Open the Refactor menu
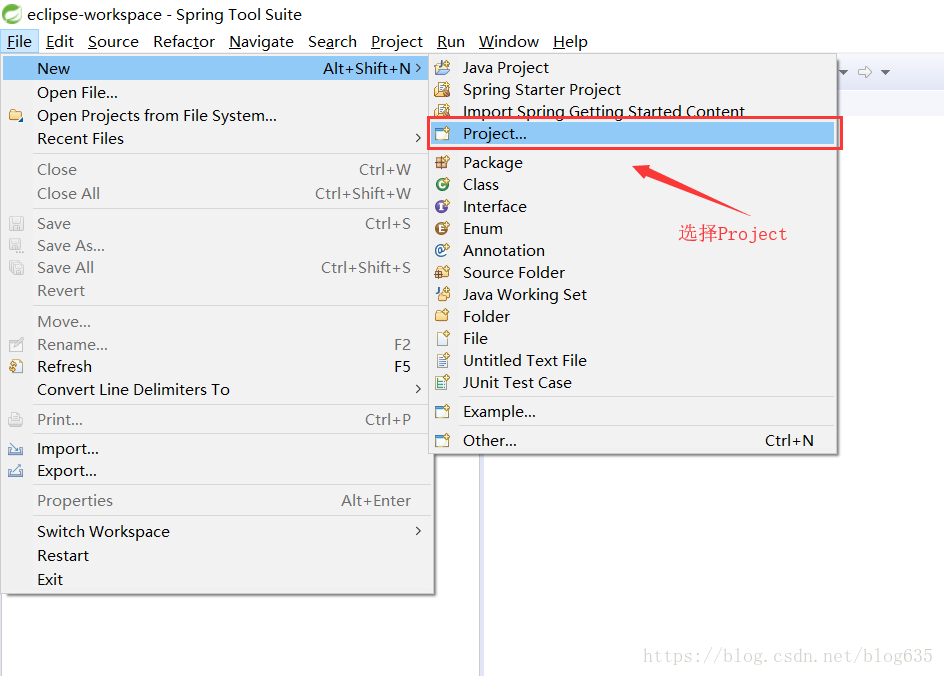 point(184,42)
